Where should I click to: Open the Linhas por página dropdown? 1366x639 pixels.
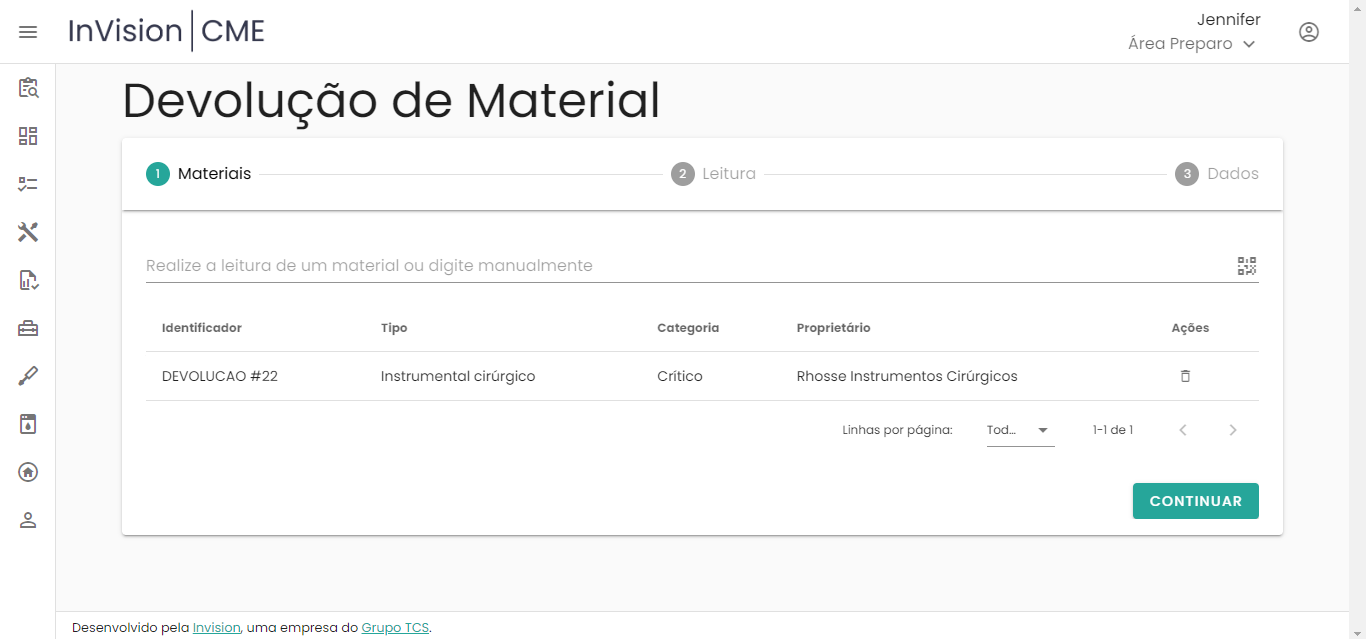pos(1020,430)
